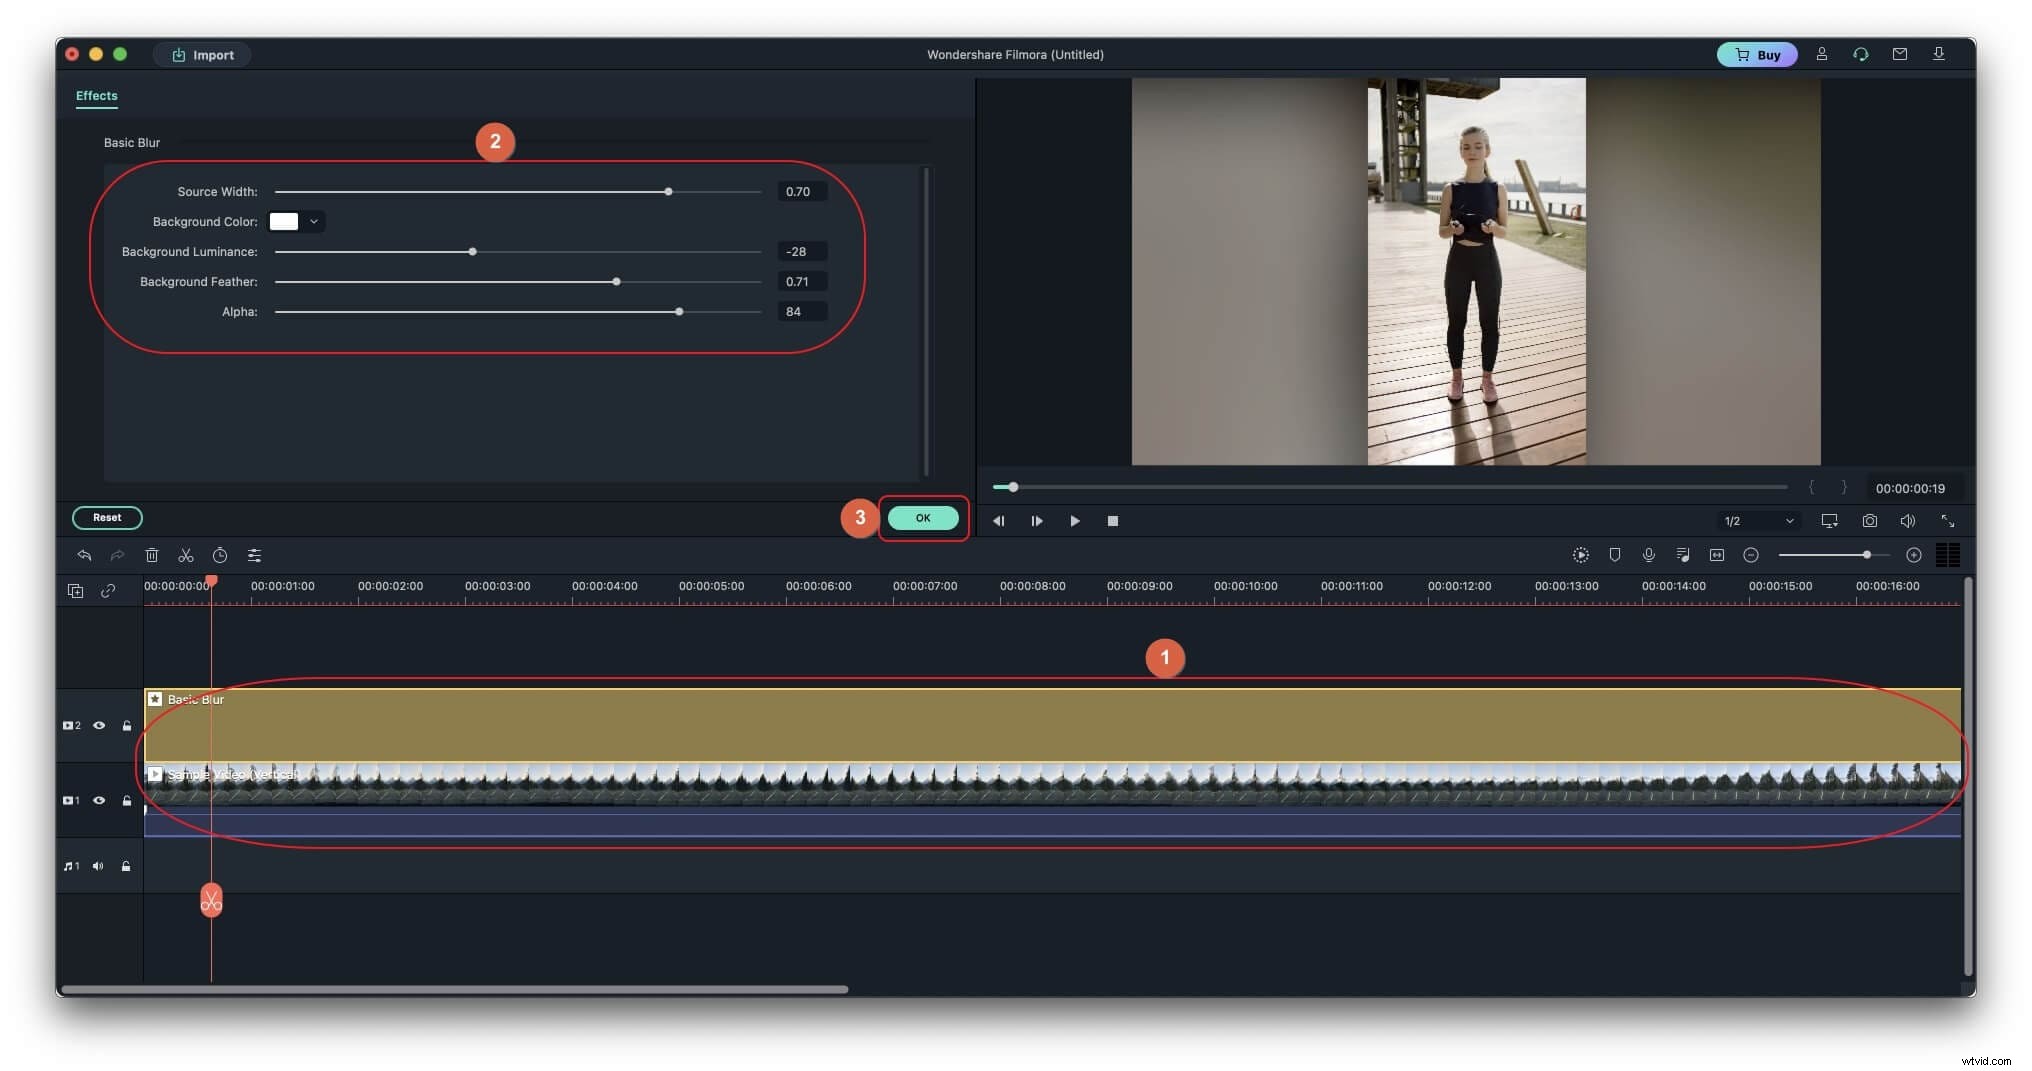Viewport: 2032px width, 1071px height.
Task: Take a snapshot with the camera icon
Action: click(1869, 520)
